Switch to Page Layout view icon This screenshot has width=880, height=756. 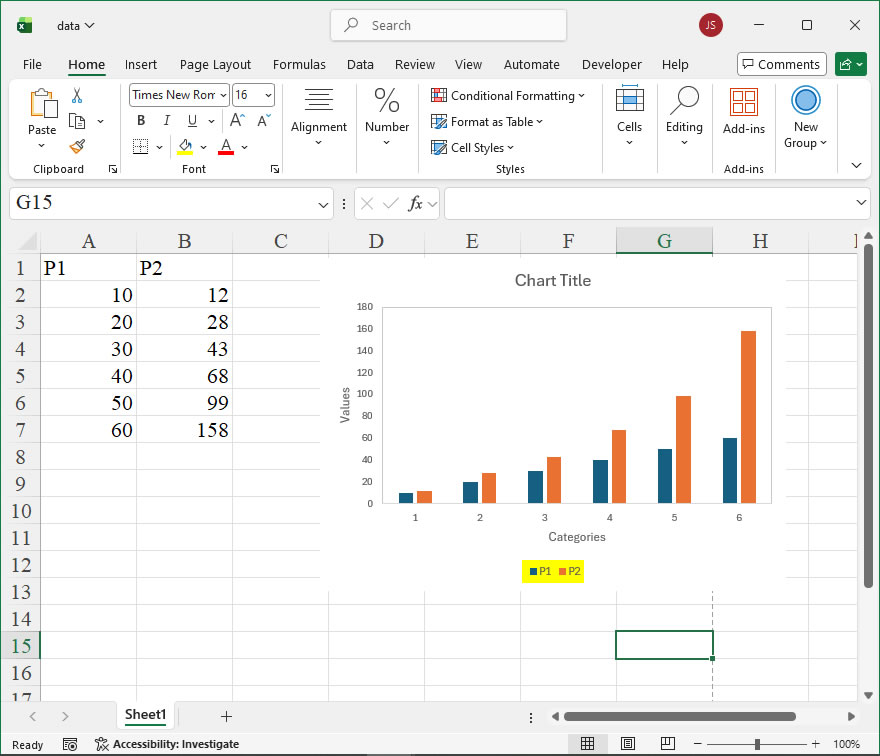[627, 744]
